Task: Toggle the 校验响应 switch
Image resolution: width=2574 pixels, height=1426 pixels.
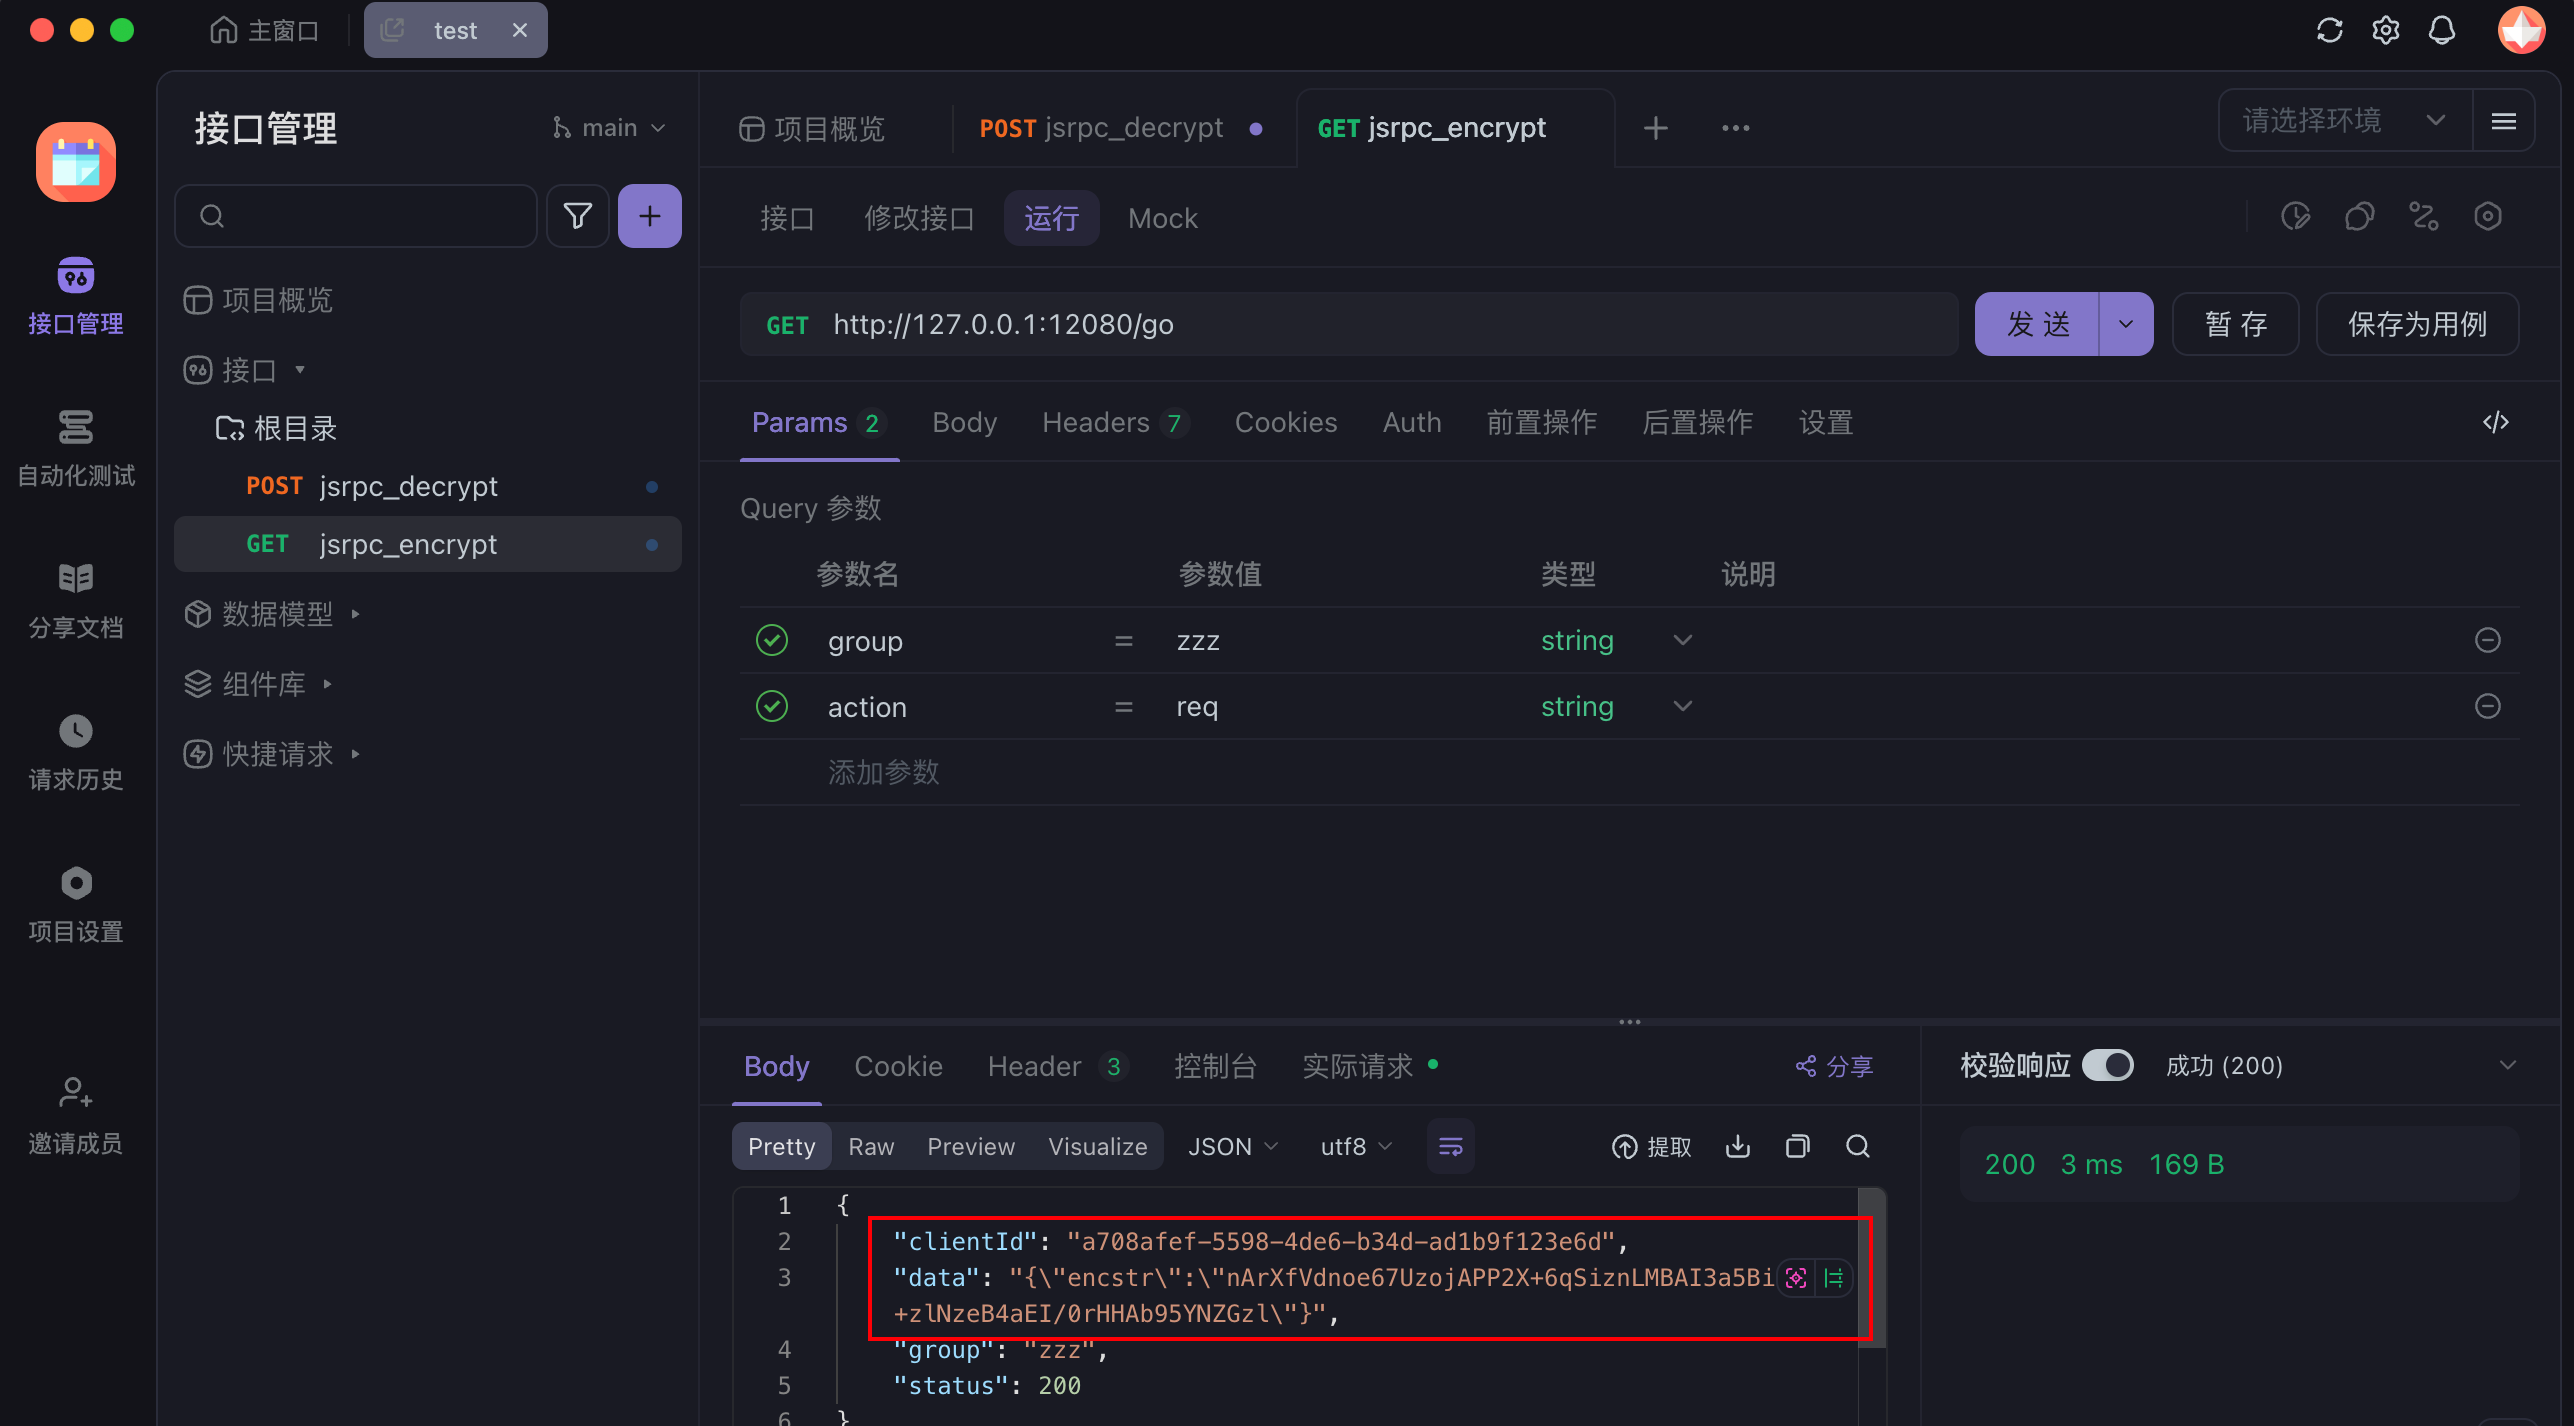Action: click(2108, 1065)
